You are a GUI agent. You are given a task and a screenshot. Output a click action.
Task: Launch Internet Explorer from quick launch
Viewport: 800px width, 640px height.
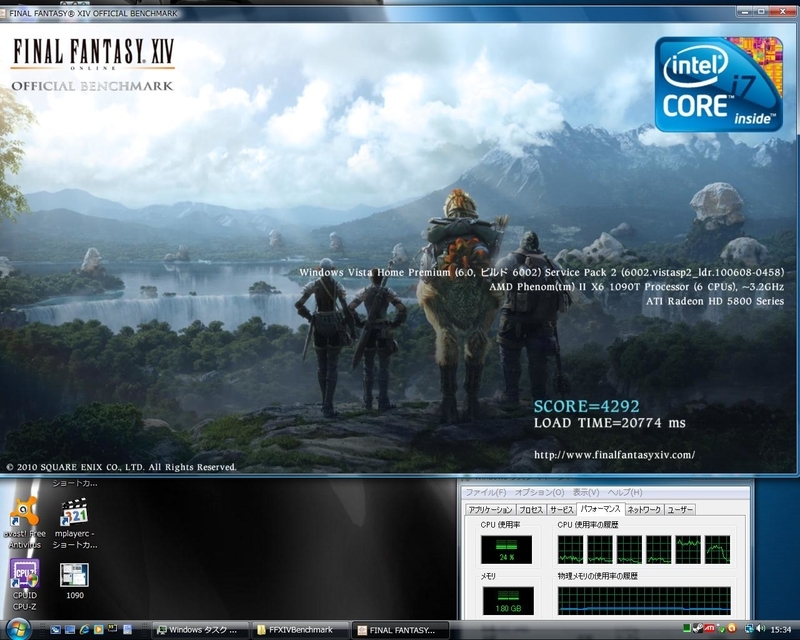pyautogui.click(x=85, y=629)
